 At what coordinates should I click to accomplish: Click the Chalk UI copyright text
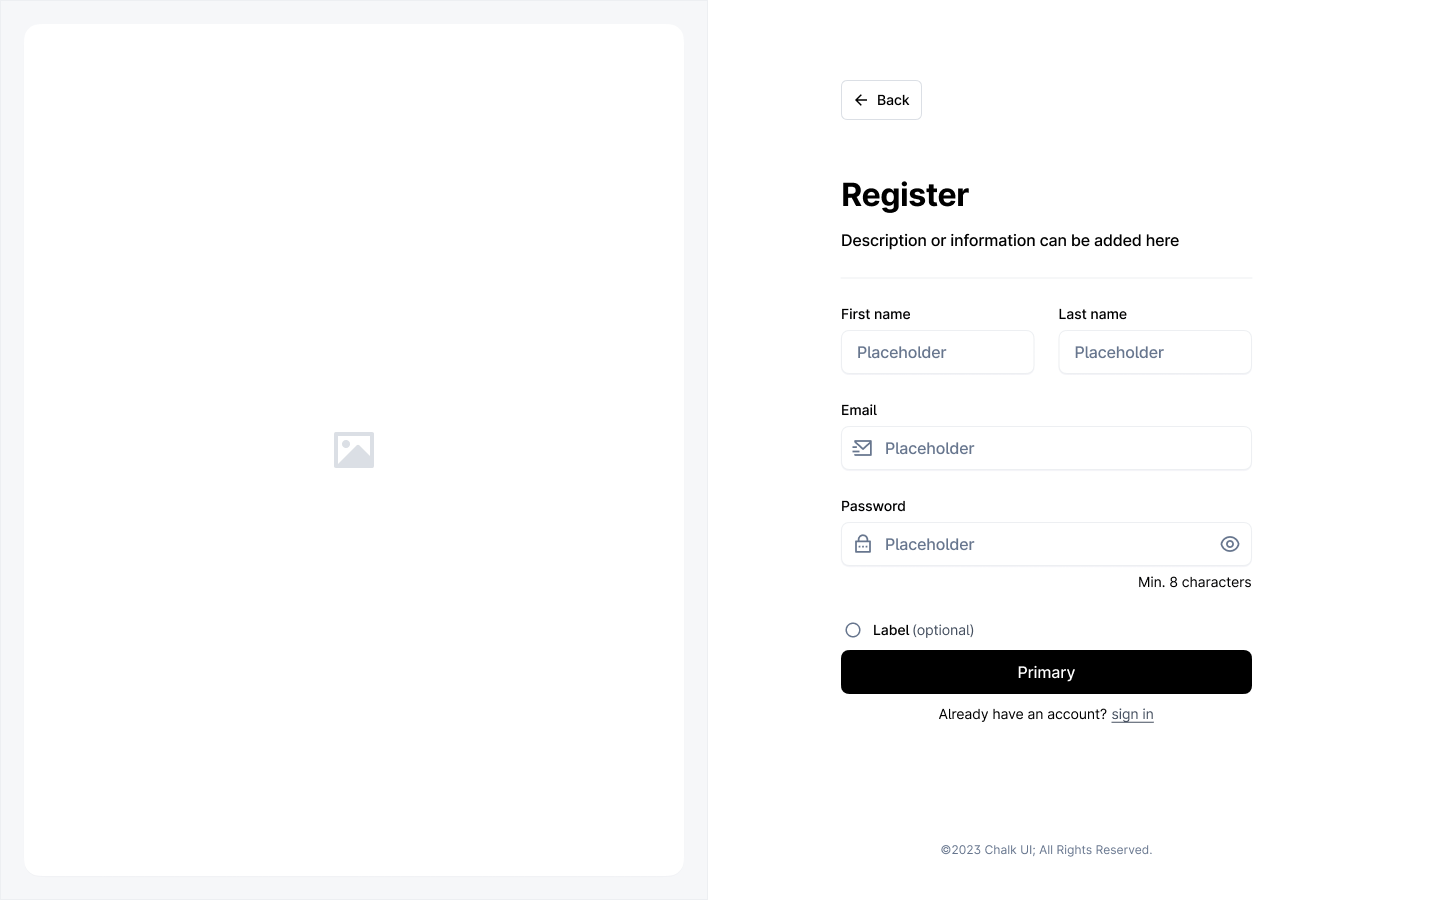tap(1045, 849)
